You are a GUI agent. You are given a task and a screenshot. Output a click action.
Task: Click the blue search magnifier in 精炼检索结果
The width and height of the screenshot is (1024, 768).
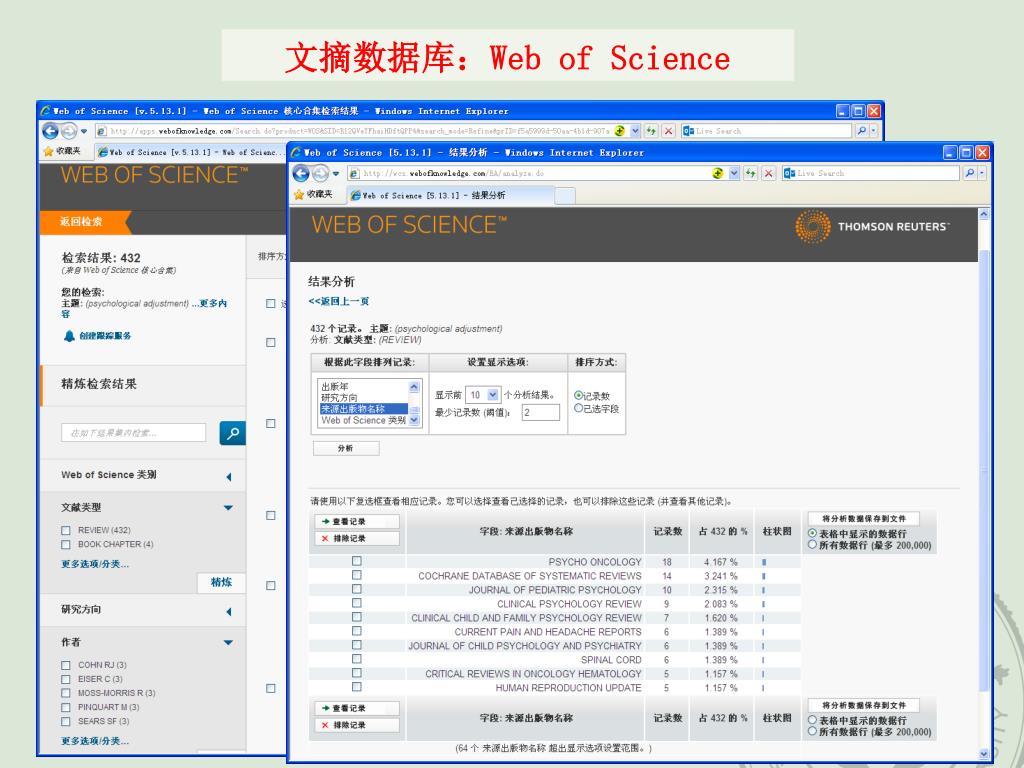pyautogui.click(x=232, y=433)
